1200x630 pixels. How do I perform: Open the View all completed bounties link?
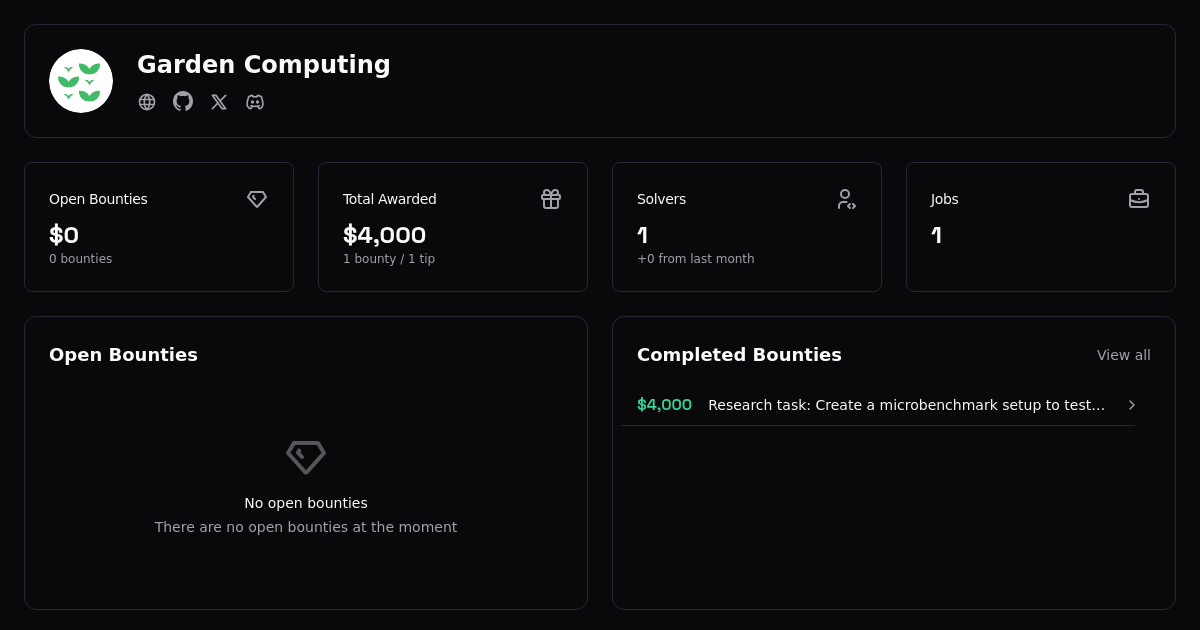pyautogui.click(x=1123, y=355)
